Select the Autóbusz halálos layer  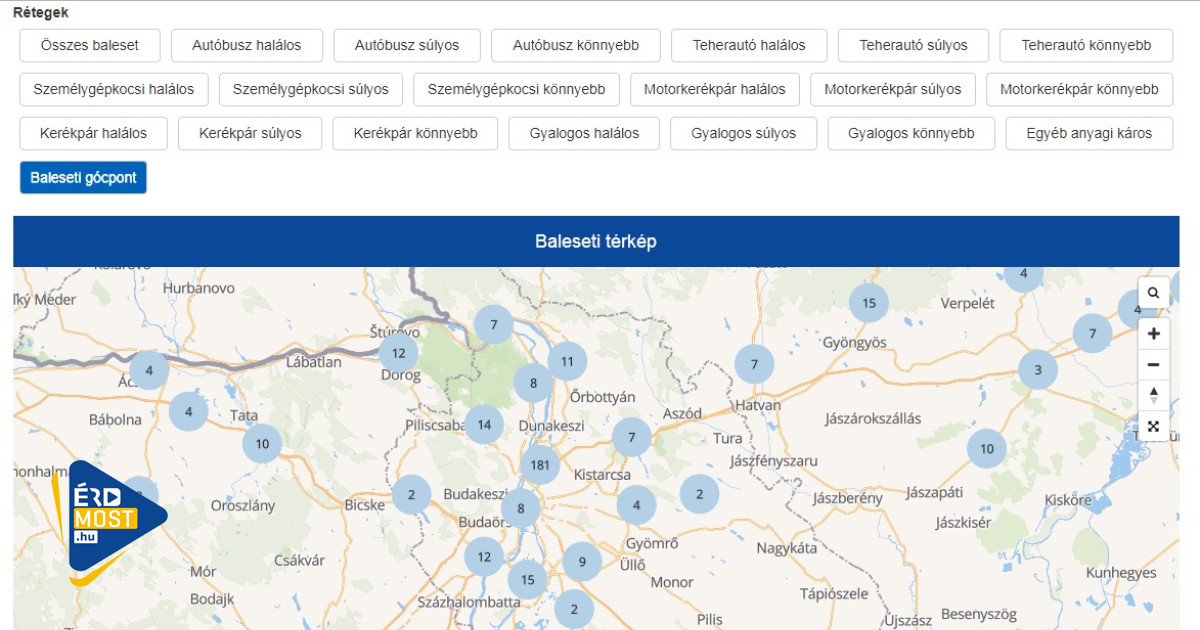[x=246, y=46]
